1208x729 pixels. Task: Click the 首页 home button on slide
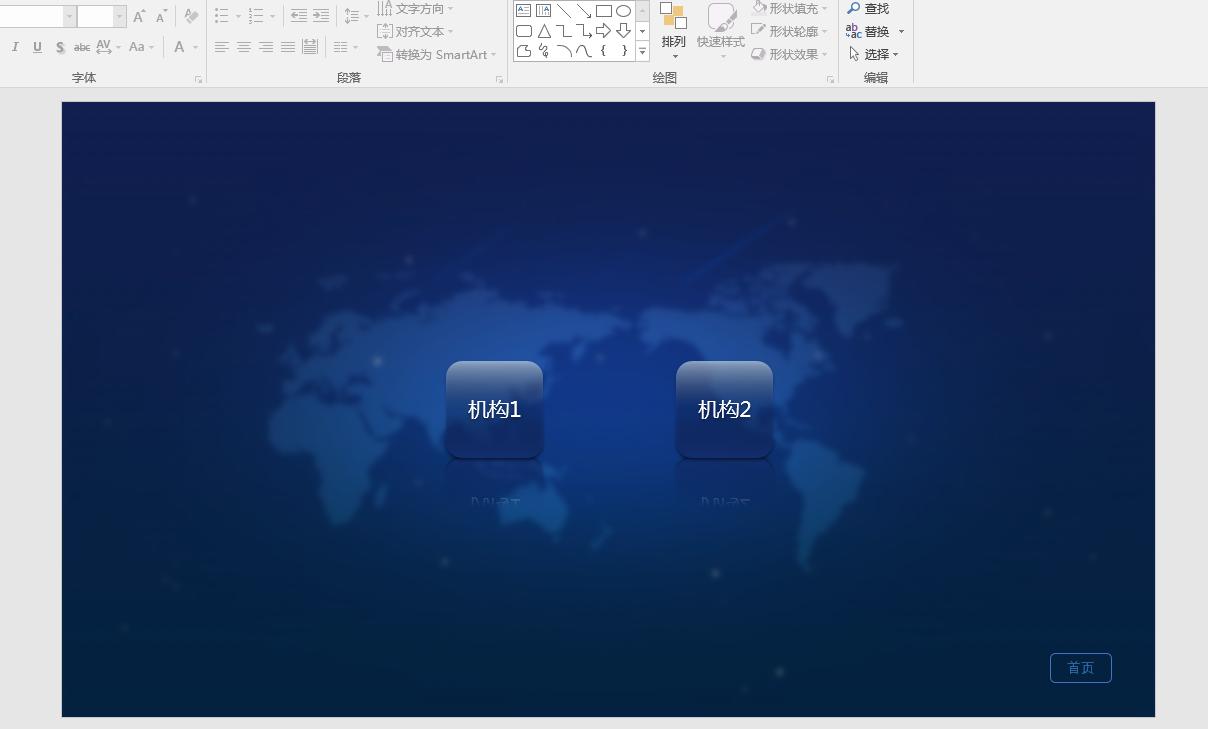tap(1081, 668)
